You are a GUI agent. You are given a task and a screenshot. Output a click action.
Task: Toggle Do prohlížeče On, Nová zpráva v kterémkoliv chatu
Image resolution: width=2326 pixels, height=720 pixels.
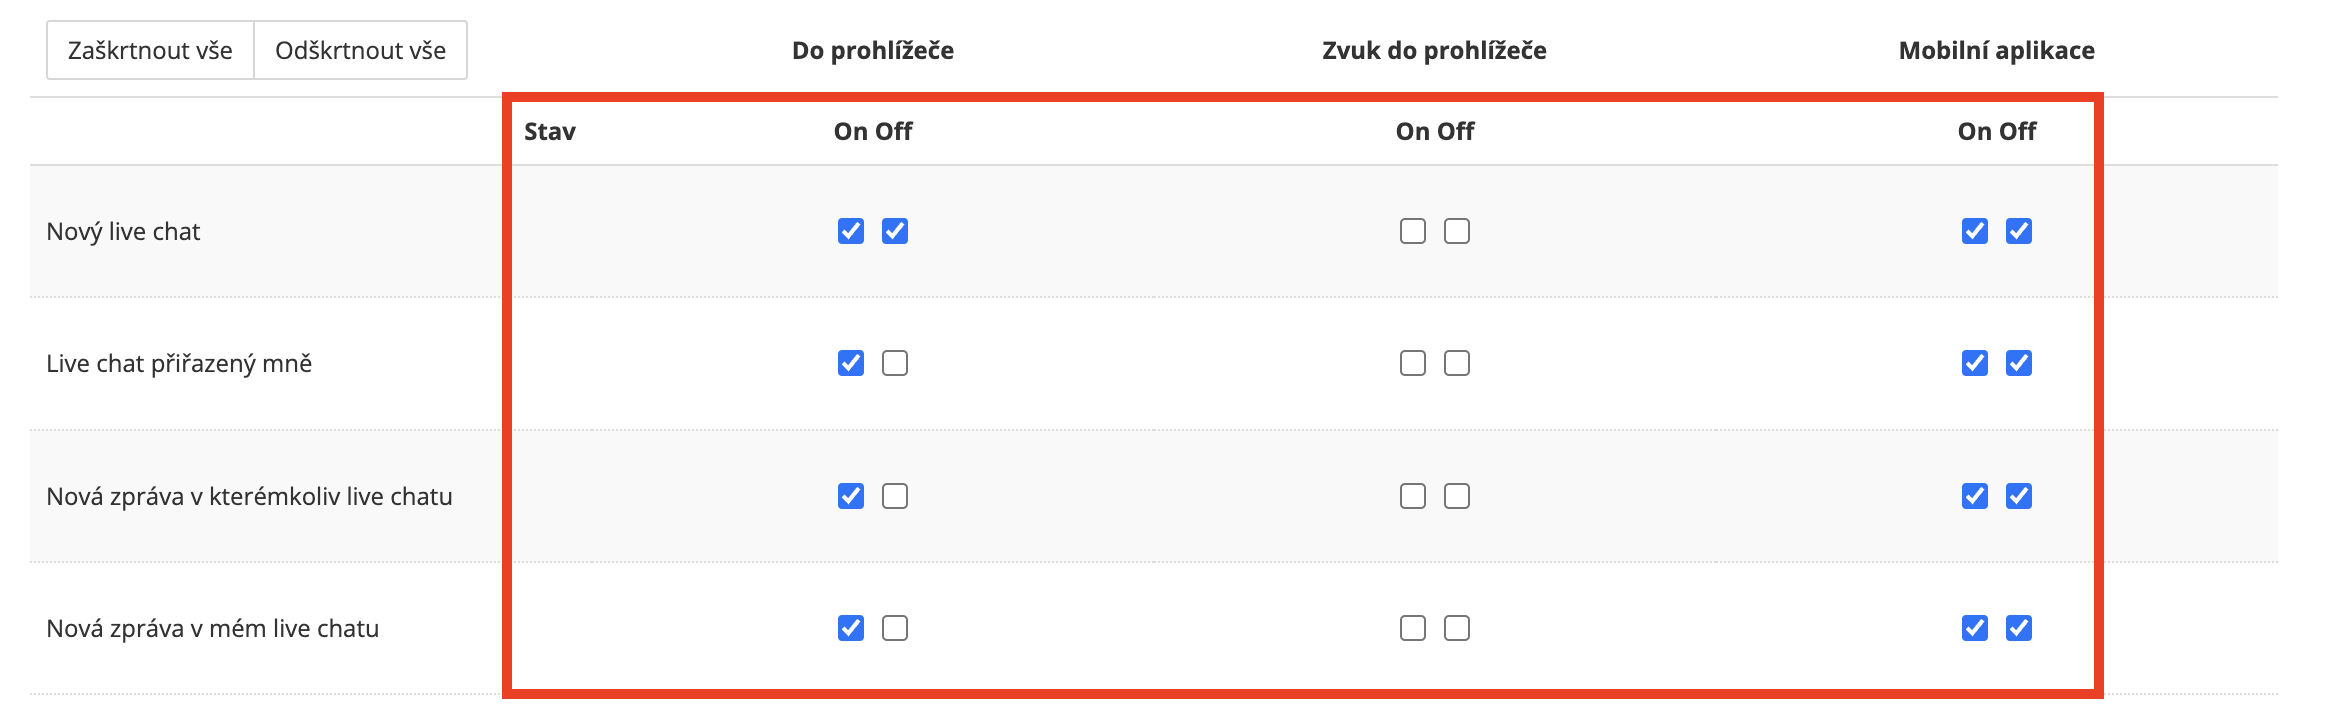pos(851,496)
